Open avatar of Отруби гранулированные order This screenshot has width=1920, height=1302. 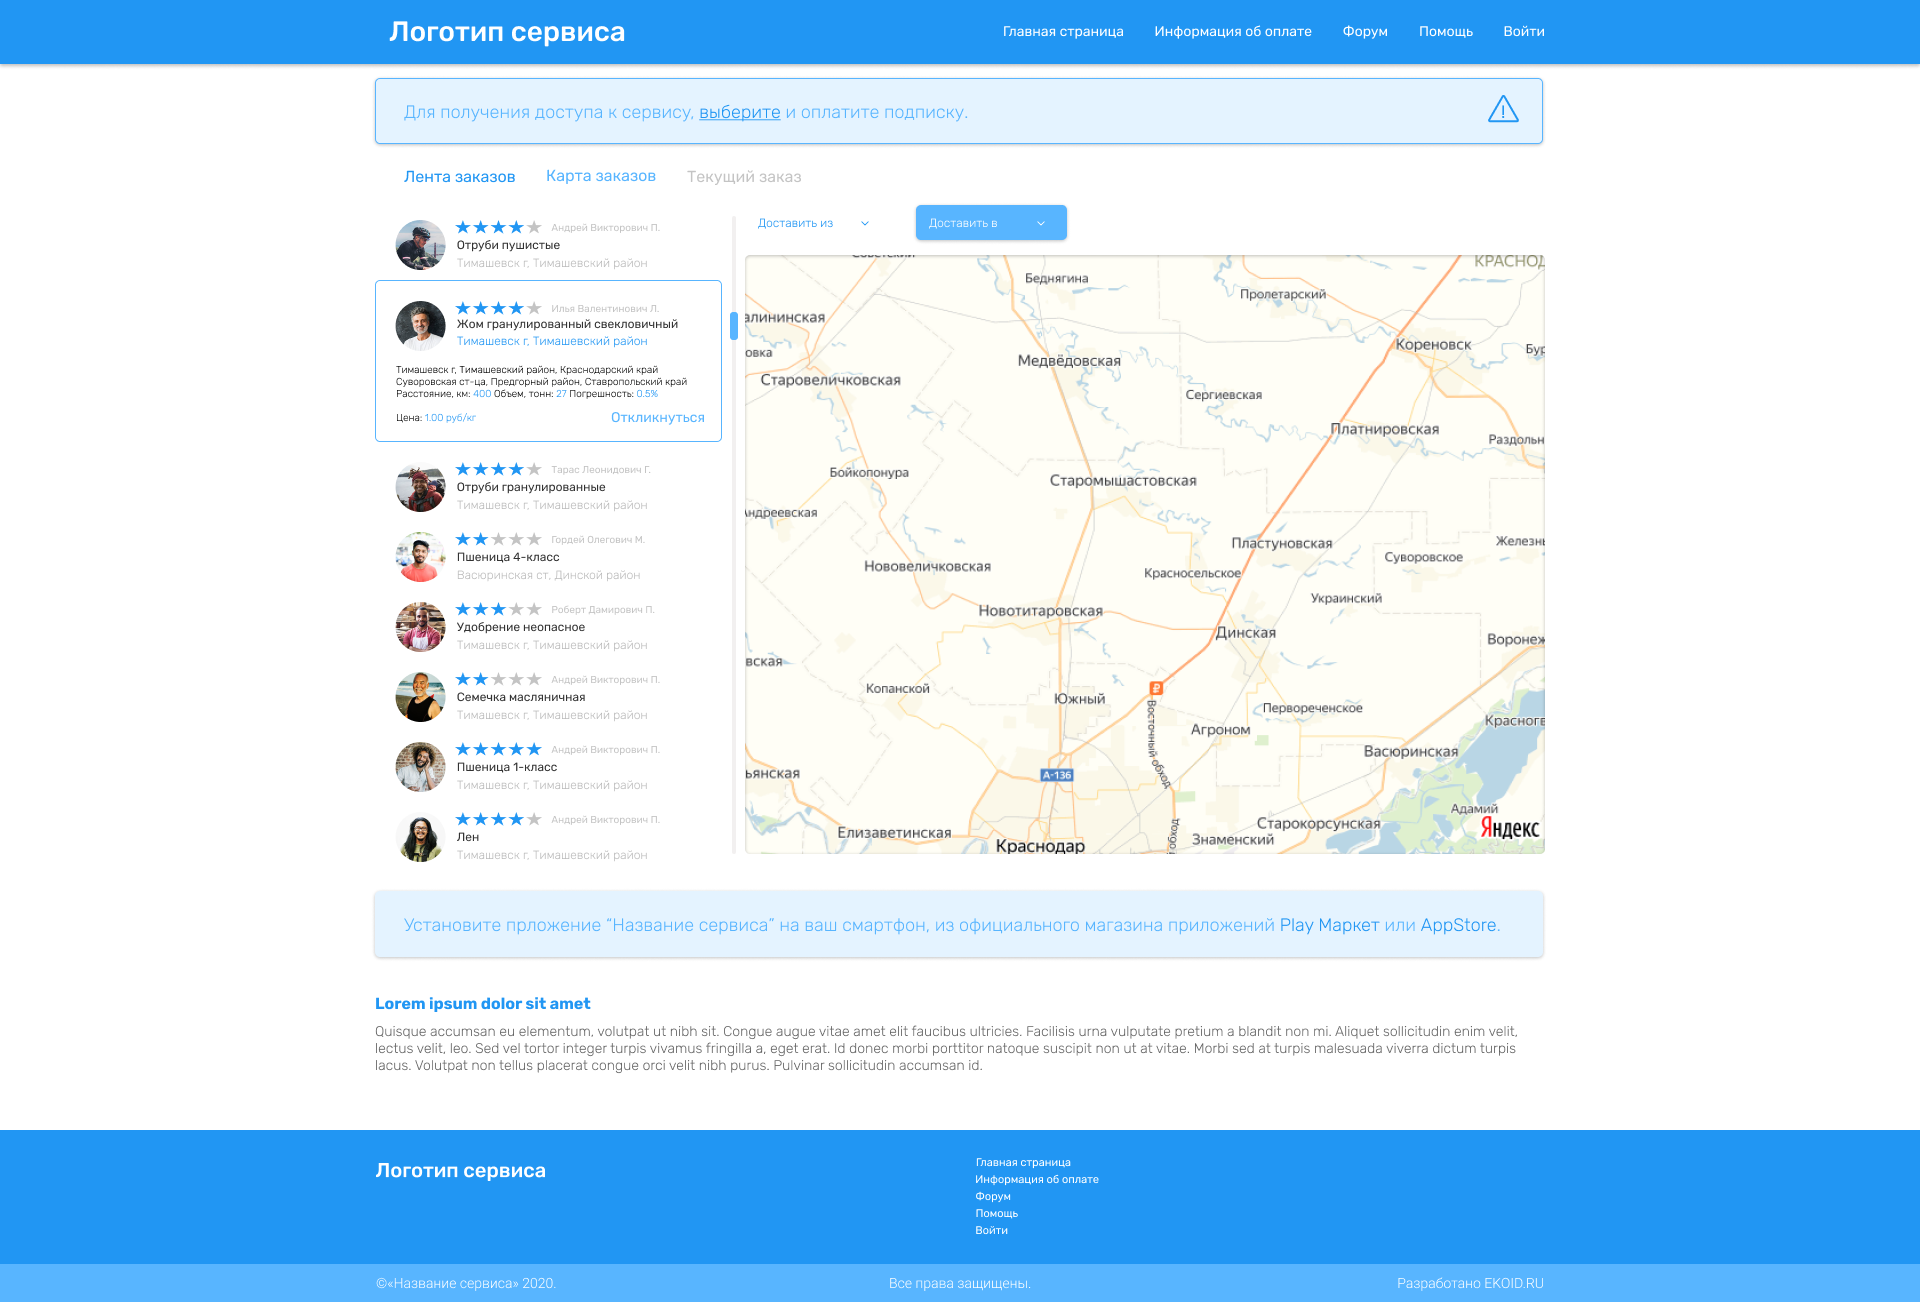421,487
